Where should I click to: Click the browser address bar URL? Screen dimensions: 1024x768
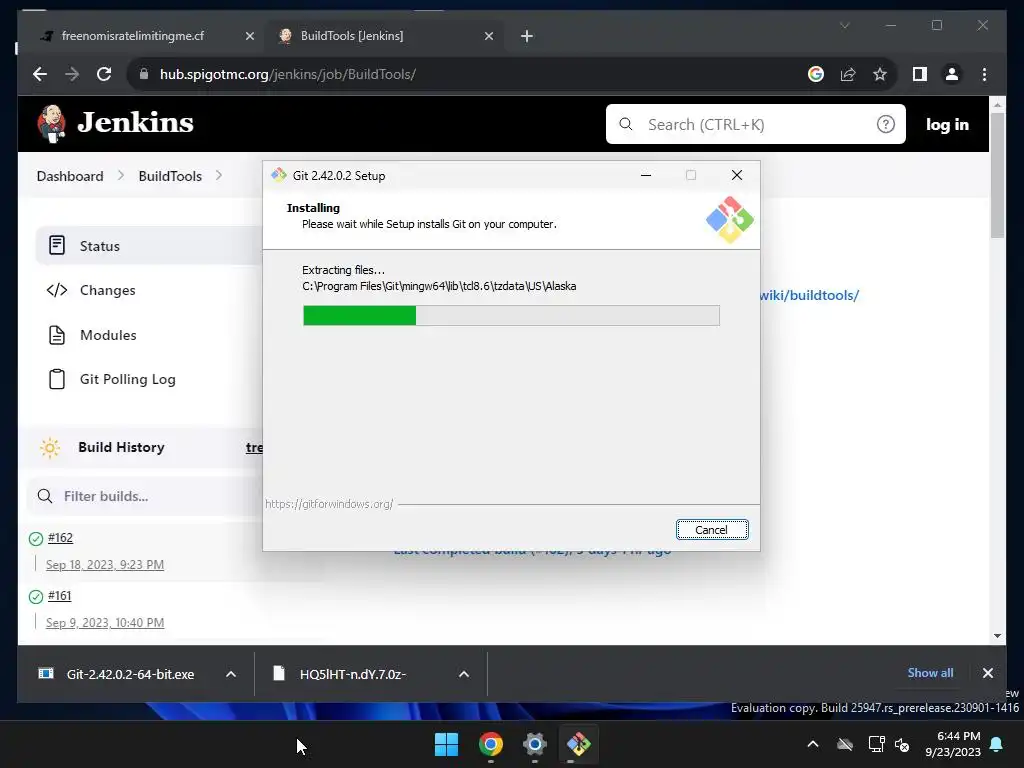pos(287,74)
